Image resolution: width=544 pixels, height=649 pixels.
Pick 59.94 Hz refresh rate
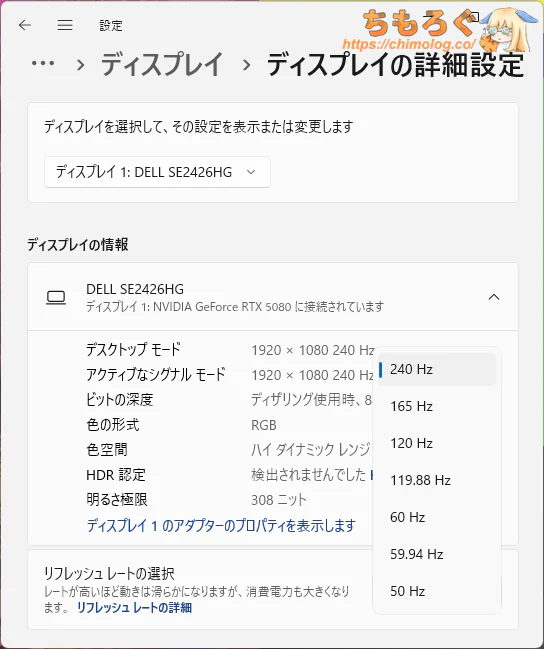click(437, 554)
